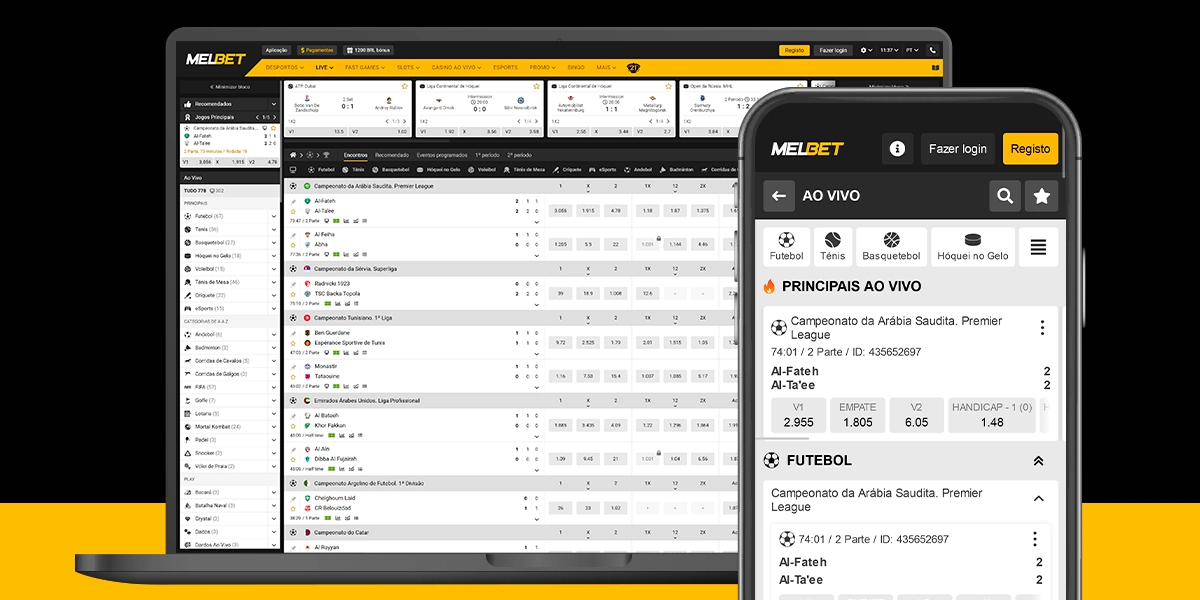Image resolution: width=1200 pixels, height=600 pixels.
Task: Click the phone contact icon in laptop header
Action: coord(933,50)
